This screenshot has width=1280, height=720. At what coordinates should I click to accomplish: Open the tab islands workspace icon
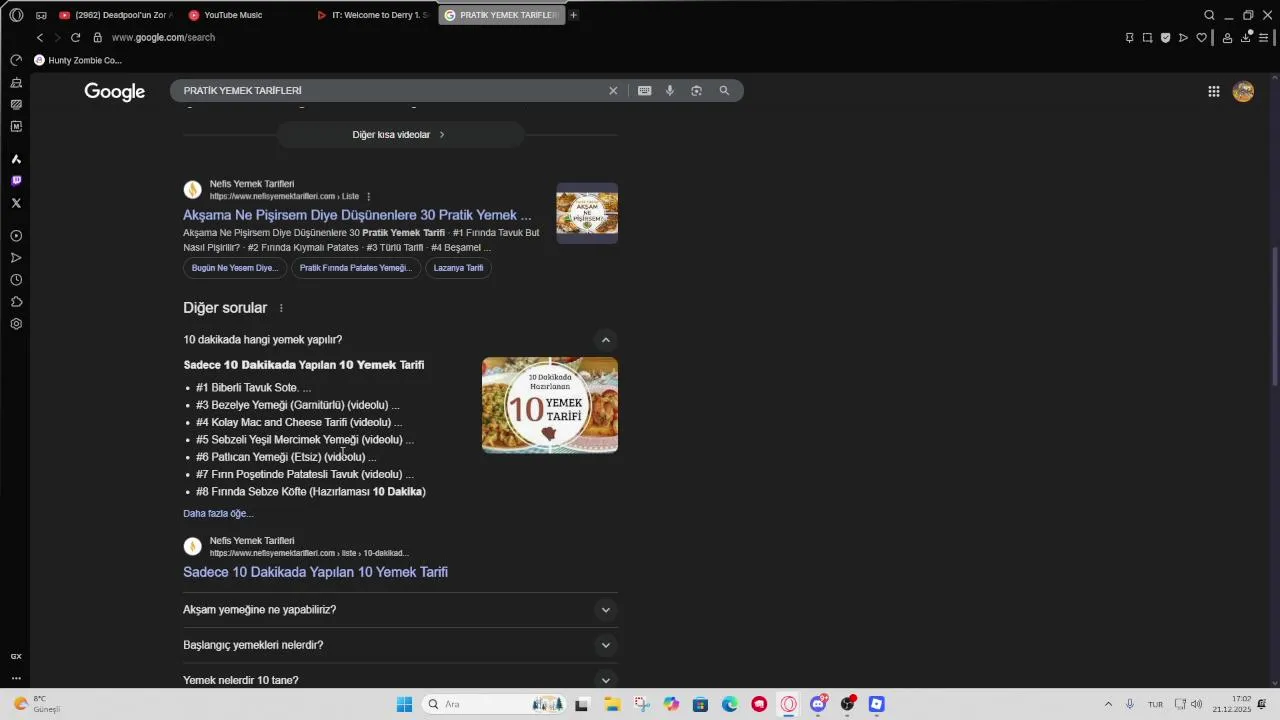41,15
